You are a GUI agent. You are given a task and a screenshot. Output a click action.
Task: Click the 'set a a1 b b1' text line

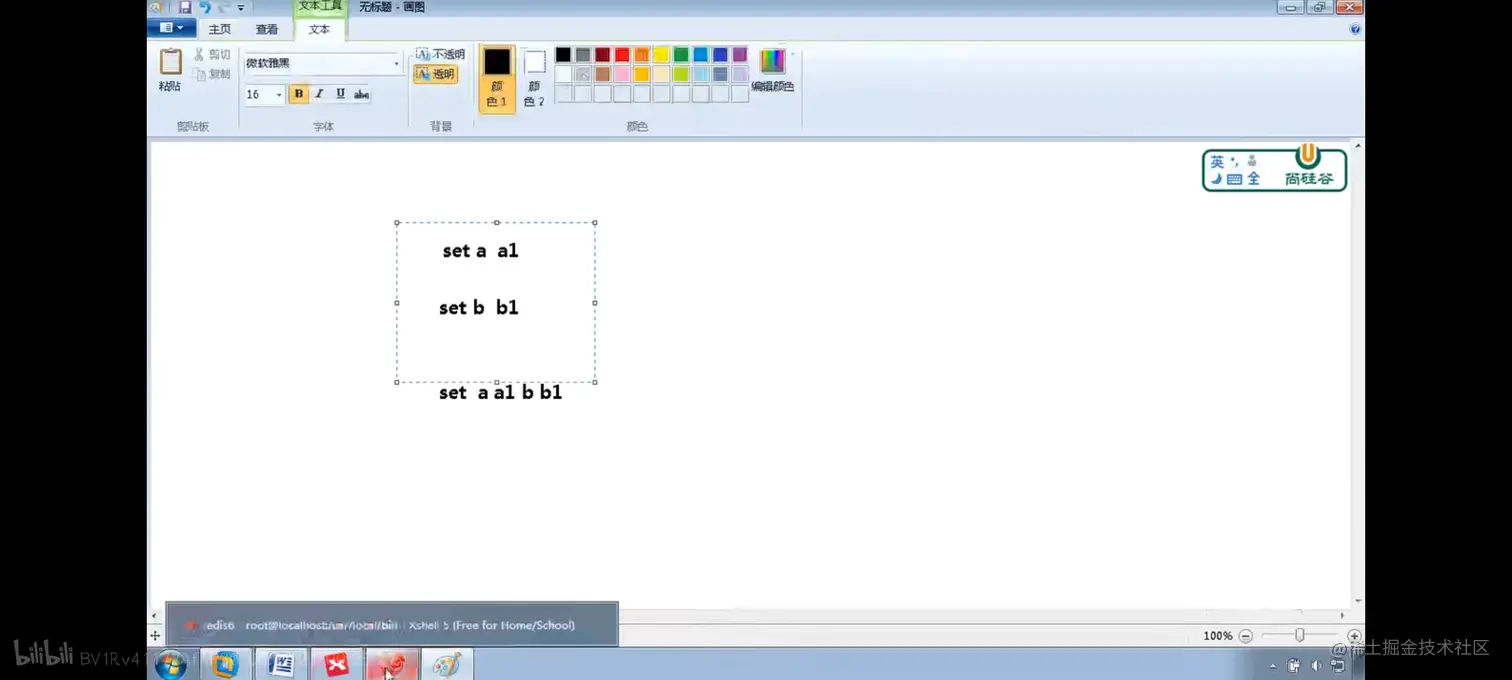[x=501, y=393]
